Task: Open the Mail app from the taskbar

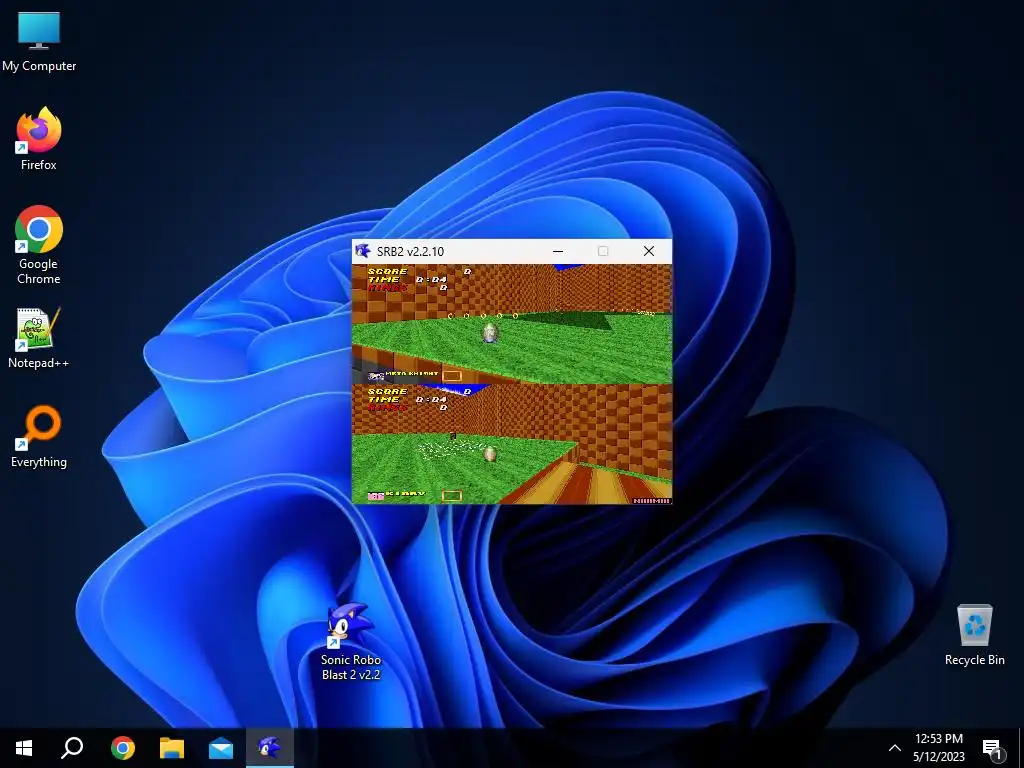Action: pyautogui.click(x=221, y=748)
